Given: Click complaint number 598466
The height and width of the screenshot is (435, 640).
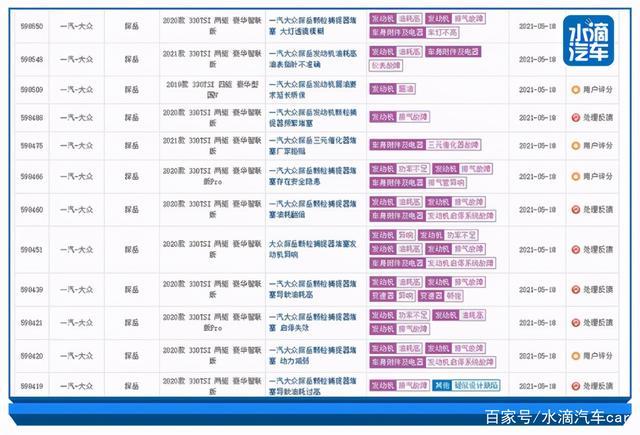Looking at the screenshot, I should 31,177.
